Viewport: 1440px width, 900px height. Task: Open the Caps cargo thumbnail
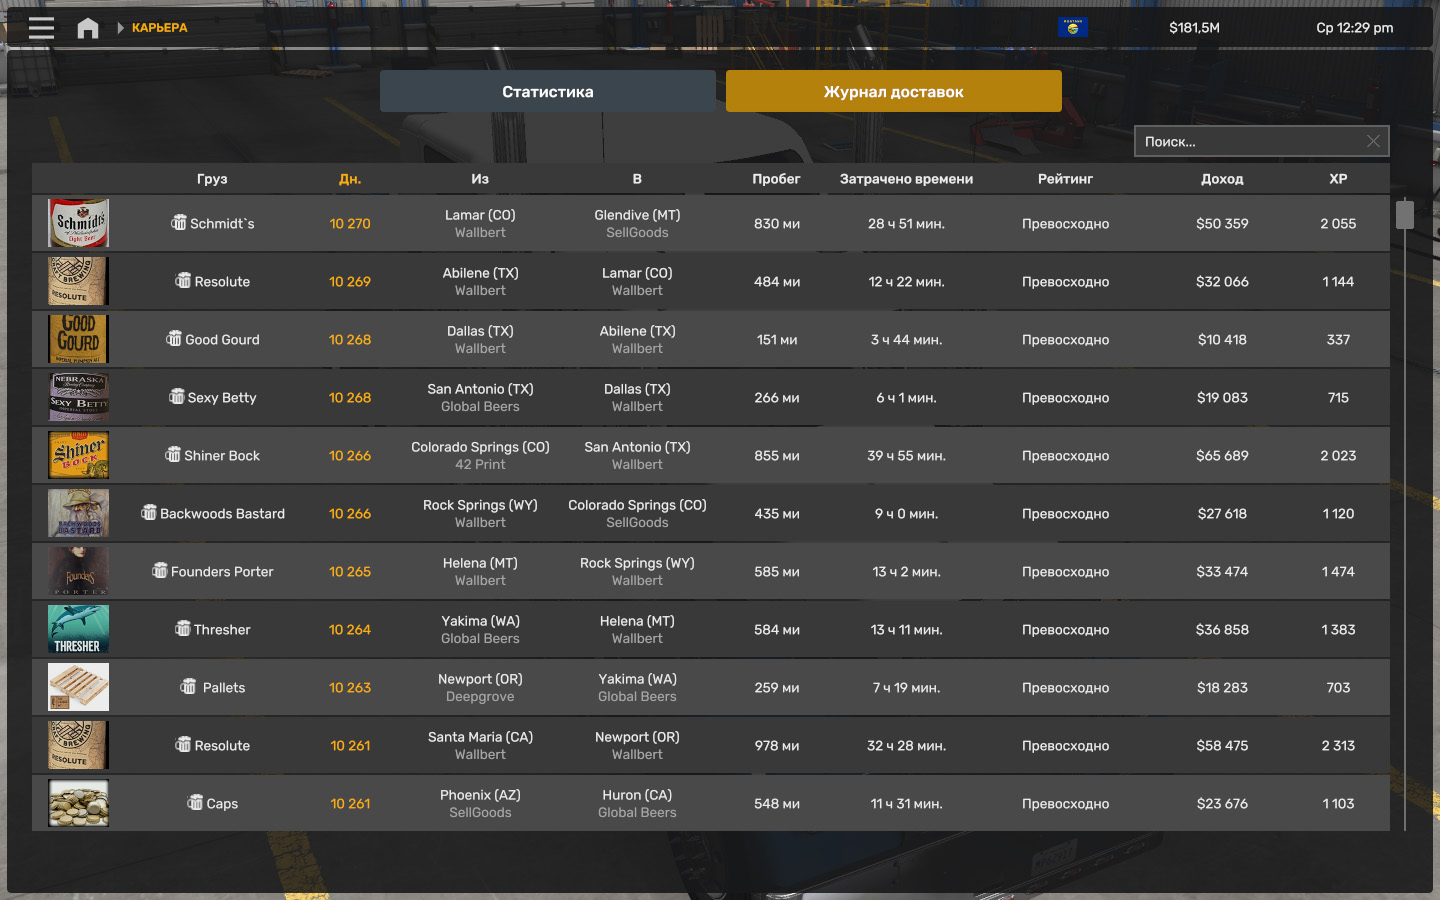(x=79, y=803)
